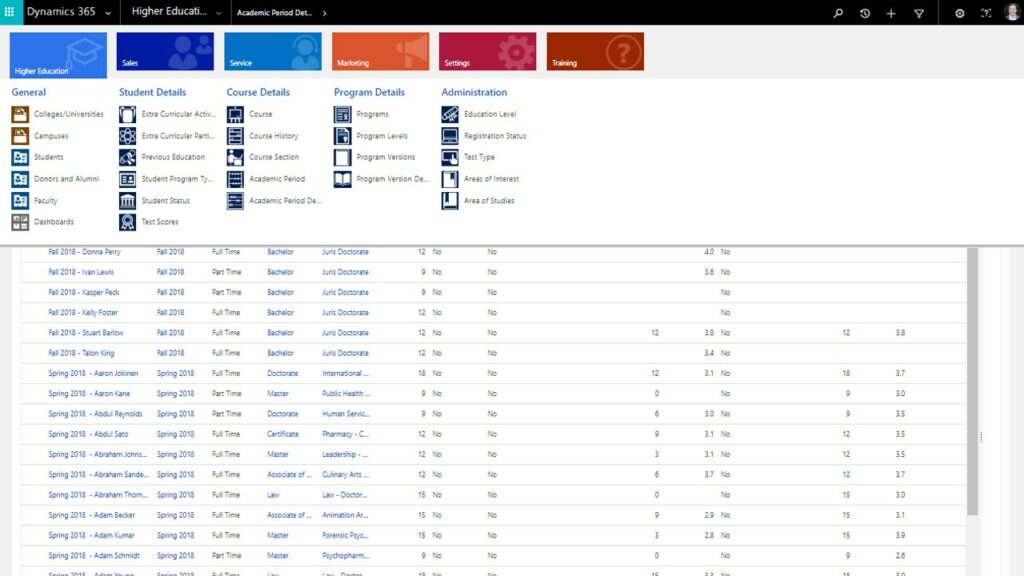The width and height of the screenshot is (1024, 576).
Task: Click the Dashboards icon
Action: pos(20,222)
